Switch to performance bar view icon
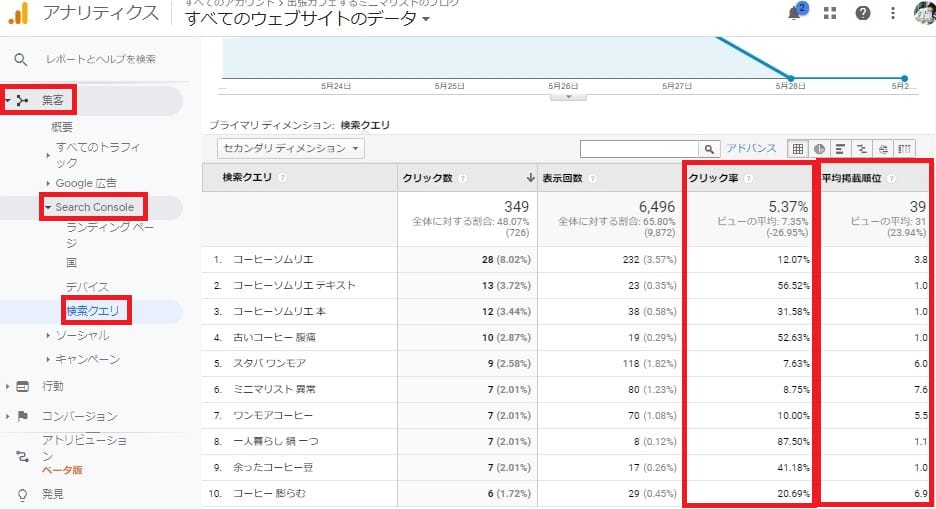This screenshot has height=509, width=936. (840, 149)
